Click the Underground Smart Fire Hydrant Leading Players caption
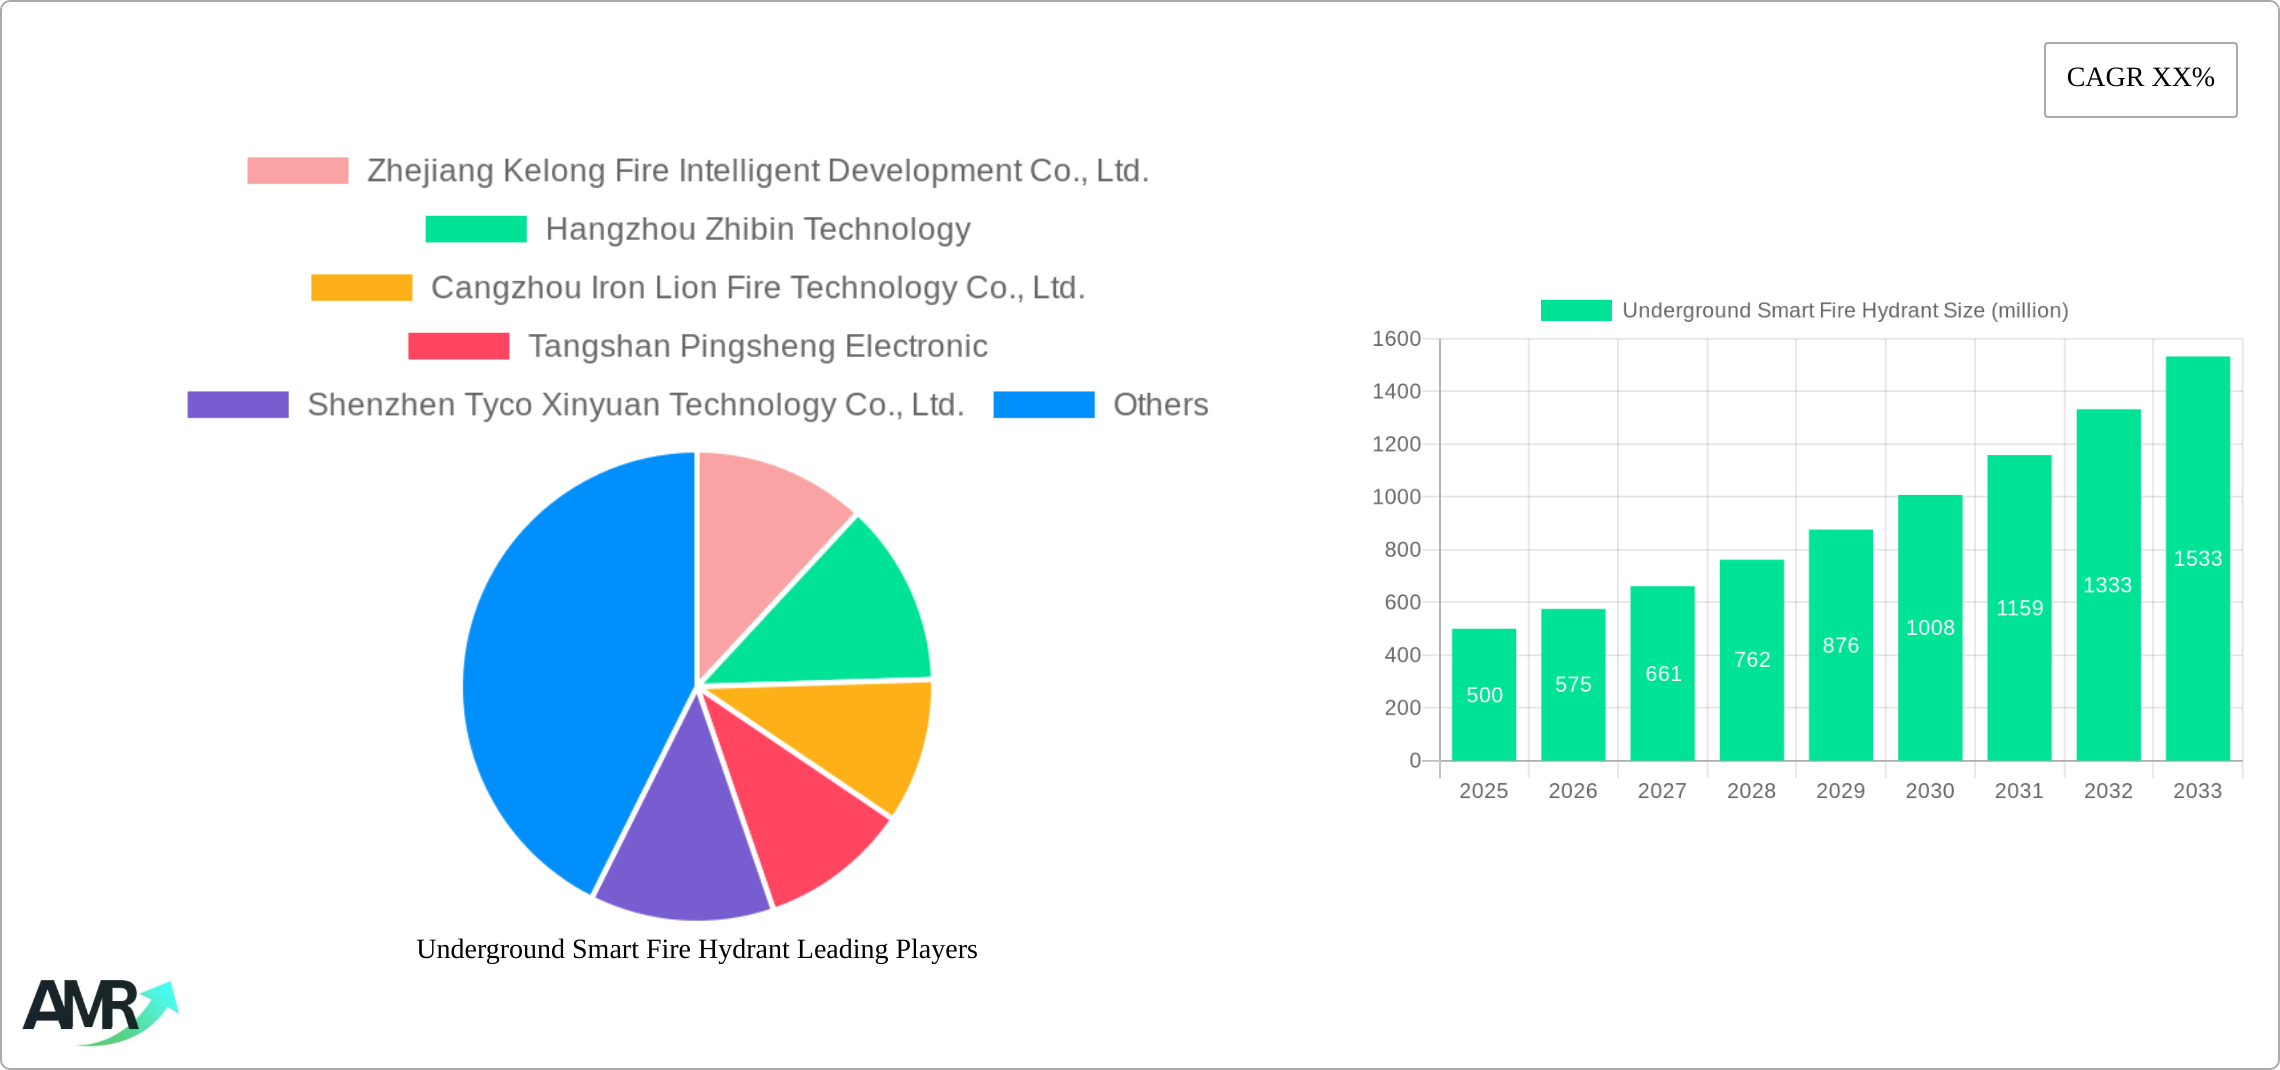The width and height of the screenshot is (2280, 1070). coord(697,949)
